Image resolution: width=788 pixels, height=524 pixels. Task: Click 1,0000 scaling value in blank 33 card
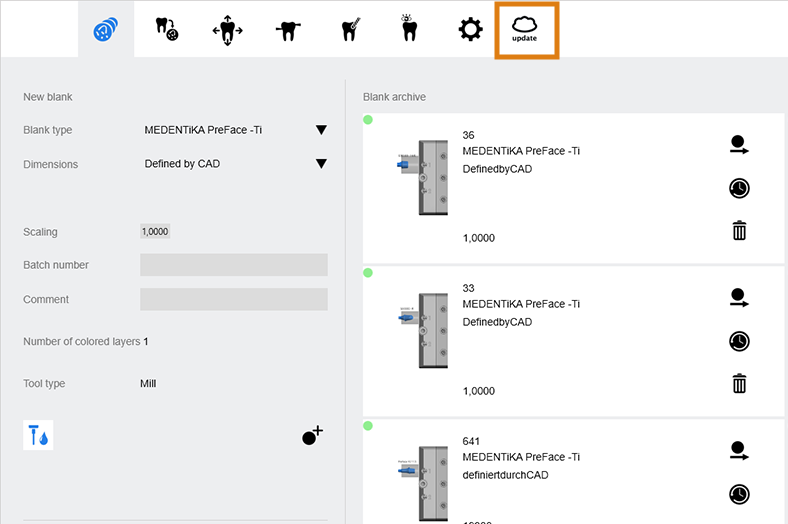point(478,391)
